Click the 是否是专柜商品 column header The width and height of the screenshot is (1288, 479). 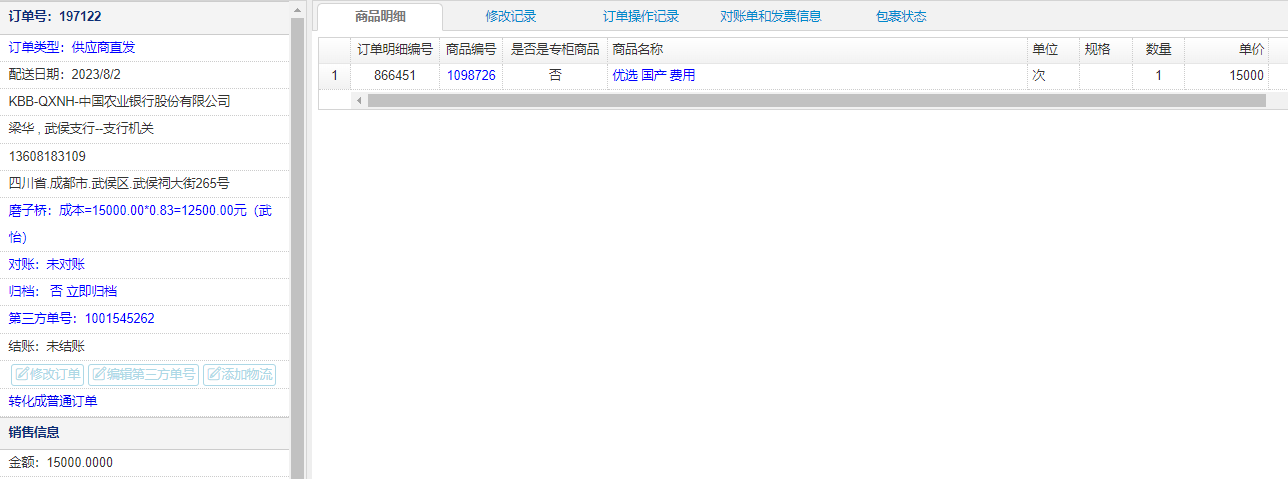(555, 49)
